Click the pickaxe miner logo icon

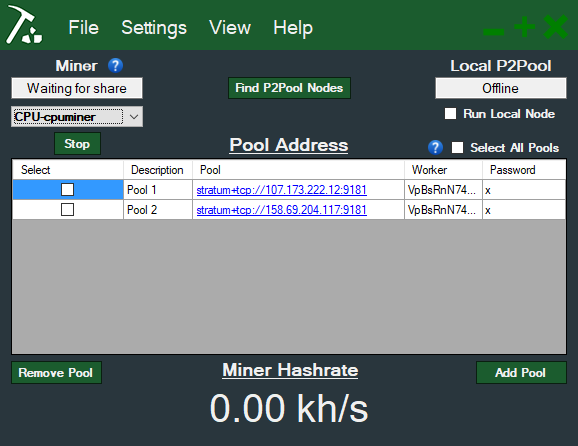(x=24, y=24)
